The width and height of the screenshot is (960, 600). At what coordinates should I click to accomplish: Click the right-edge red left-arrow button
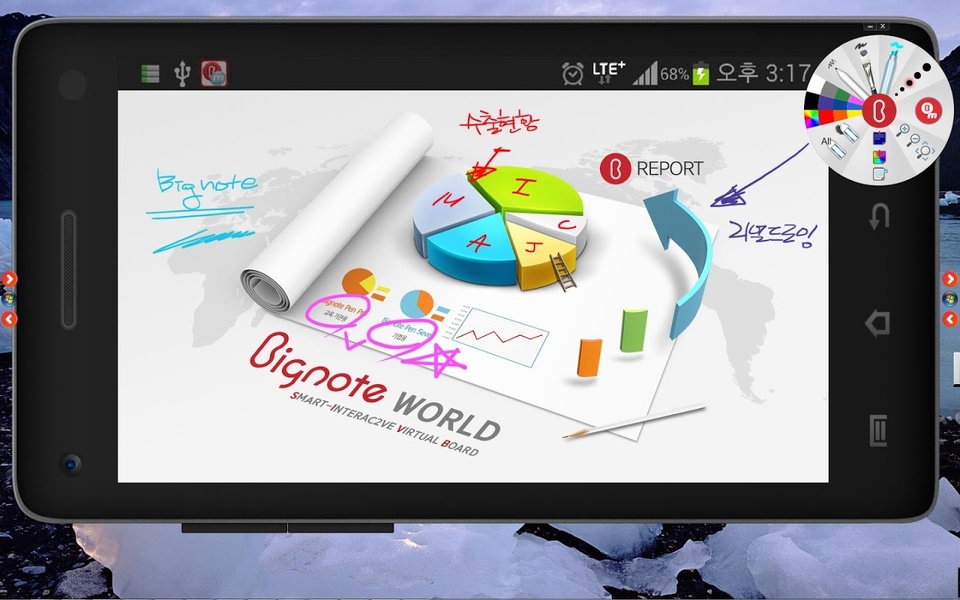coord(950,319)
